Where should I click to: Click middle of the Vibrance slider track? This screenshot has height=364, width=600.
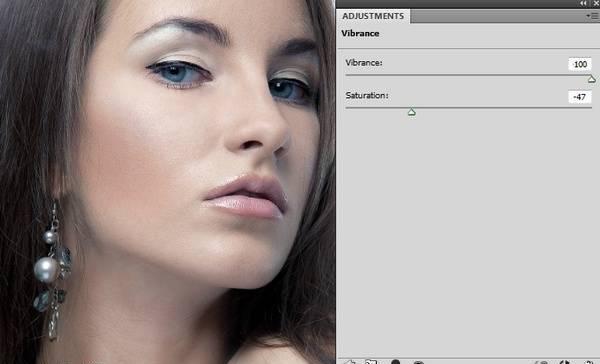coord(469,75)
